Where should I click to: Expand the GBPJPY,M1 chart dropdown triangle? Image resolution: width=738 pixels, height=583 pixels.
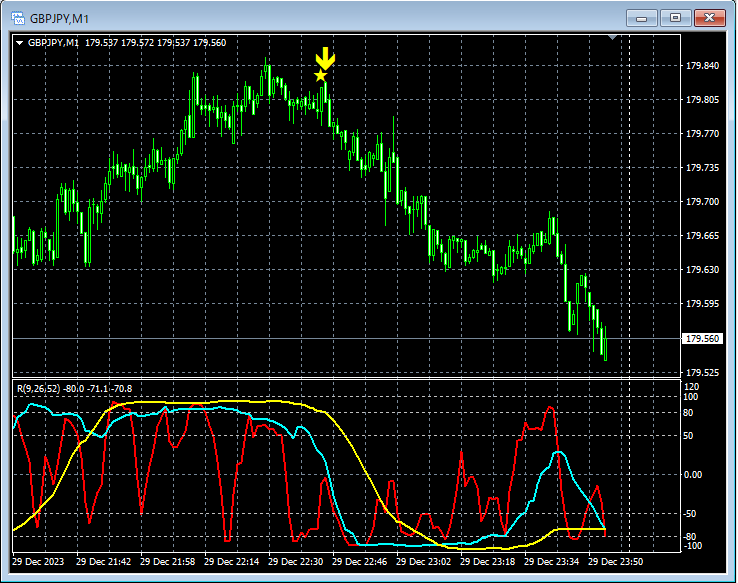coord(20,43)
